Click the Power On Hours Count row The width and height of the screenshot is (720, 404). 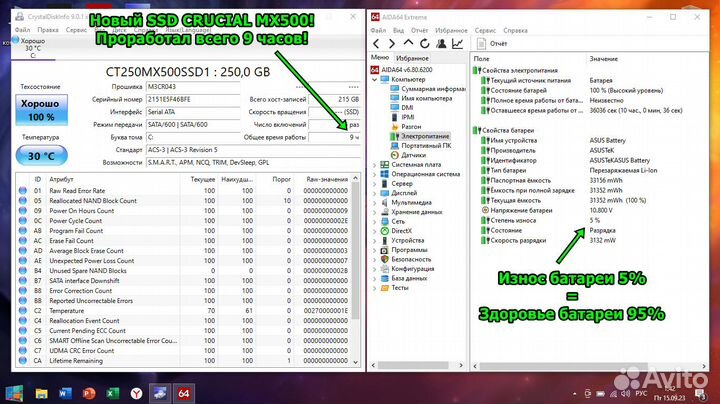tap(184, 211)
